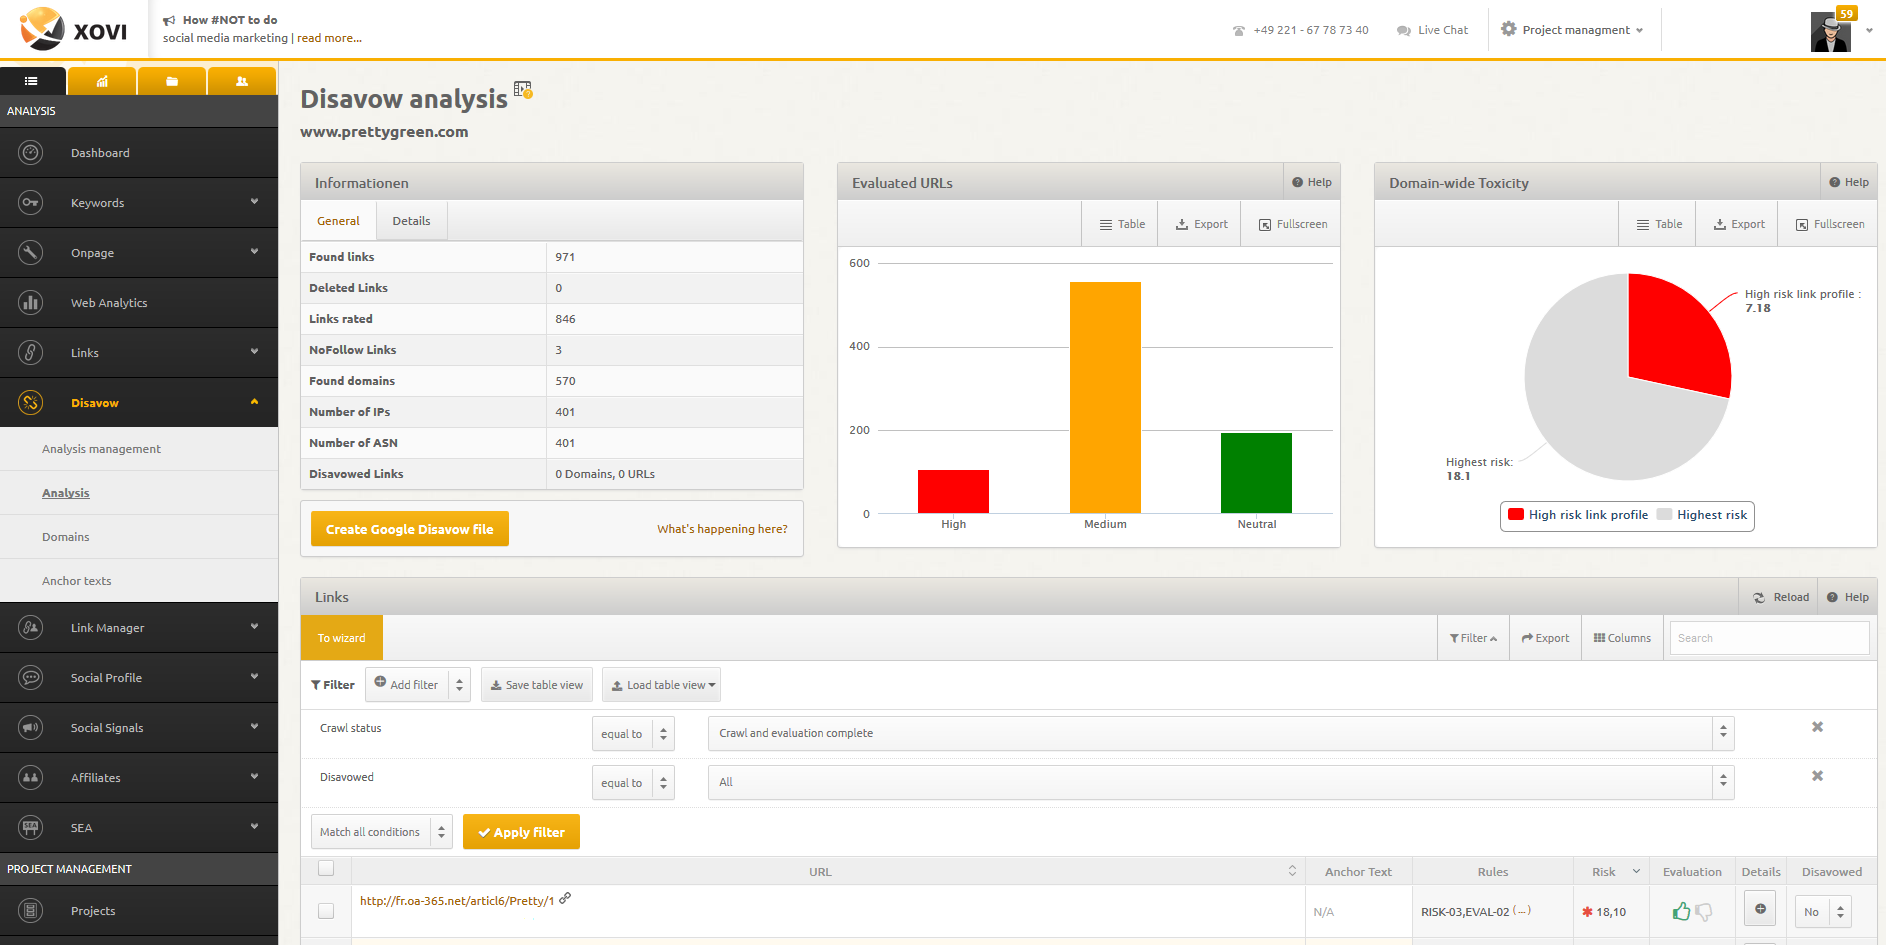
Task: Open the Load table view dropdown
Action: (661, 685)
